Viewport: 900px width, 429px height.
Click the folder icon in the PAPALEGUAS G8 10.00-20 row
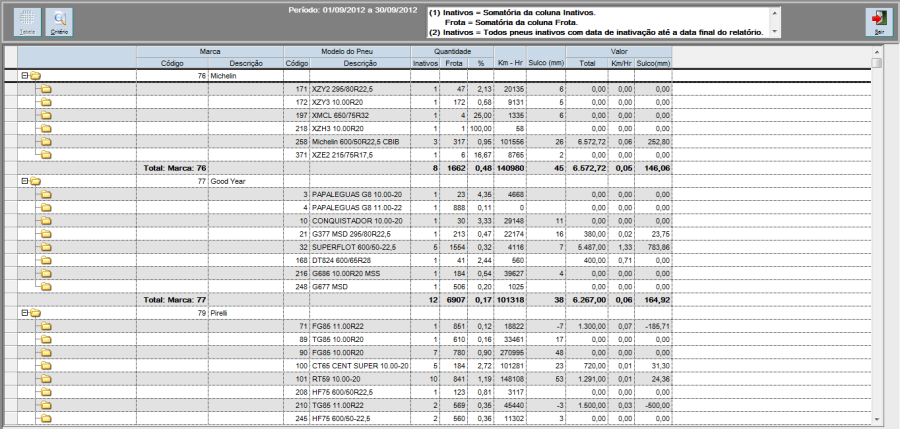[x=46, y=195]
